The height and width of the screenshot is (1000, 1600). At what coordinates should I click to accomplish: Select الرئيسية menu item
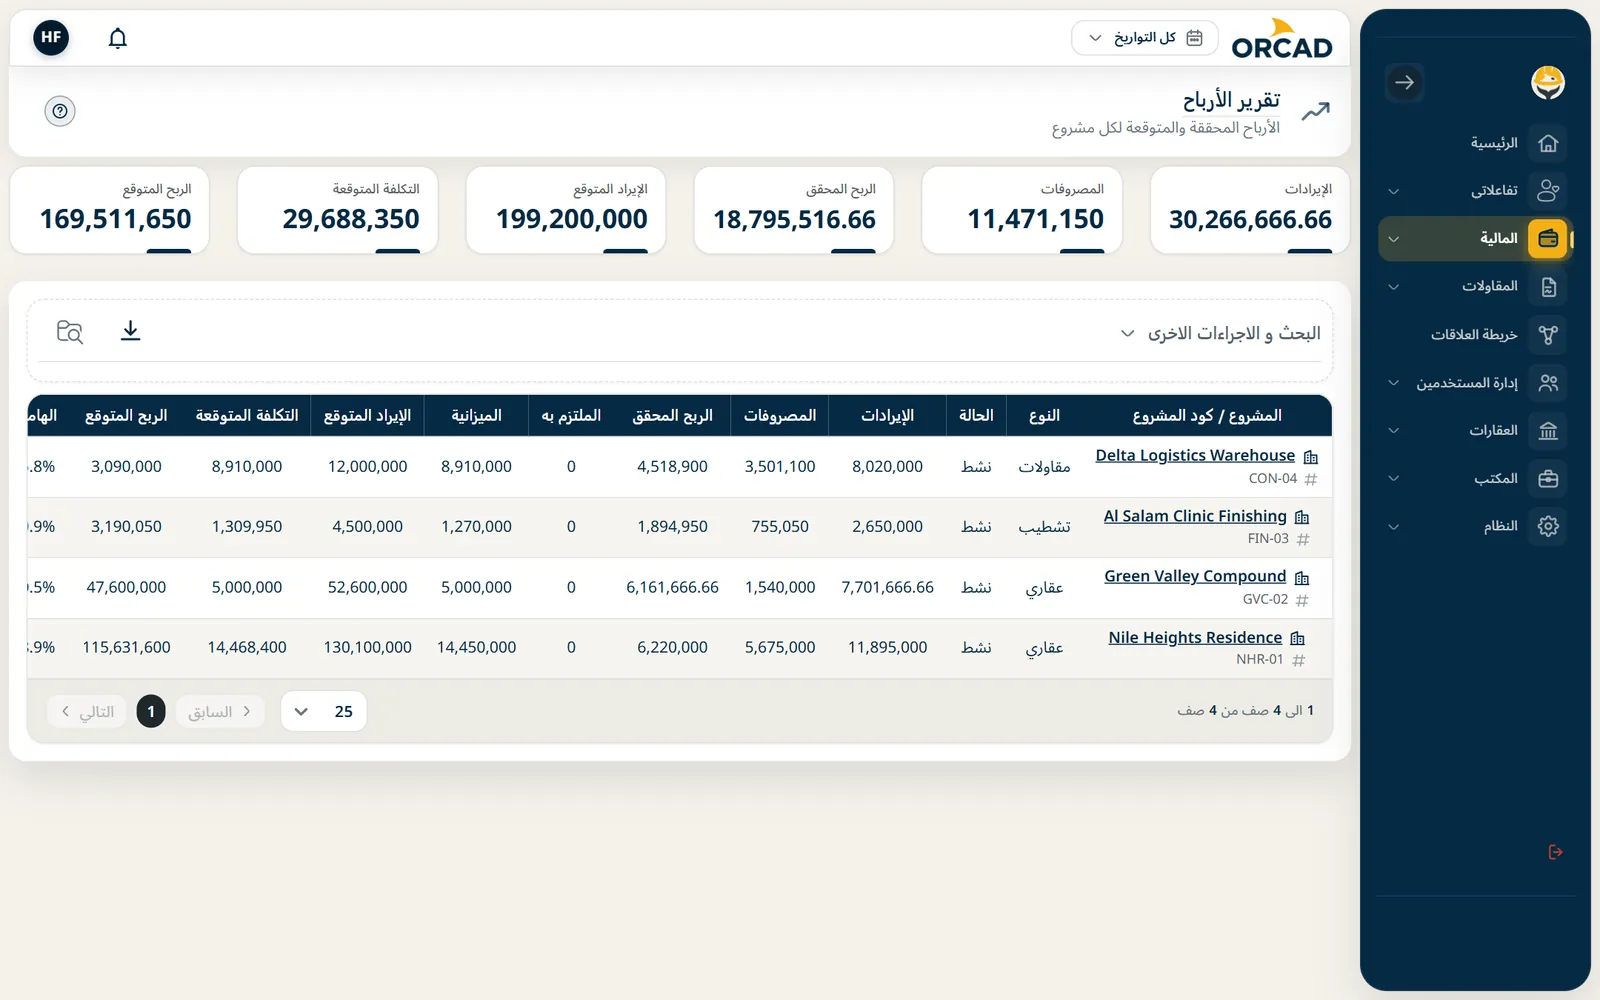click(x=1494, y=143)
